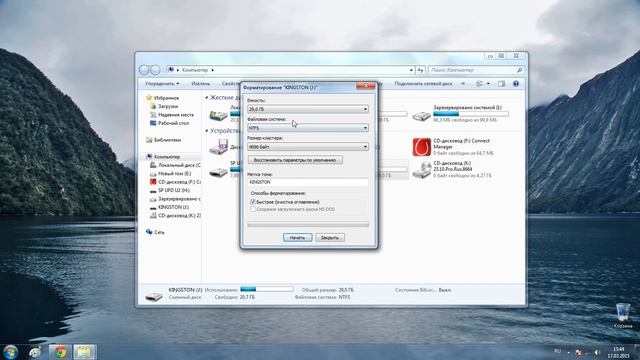
Task: Click the Извлечь toolbar command
Action: pyautogui.click(x=201, y=84)
